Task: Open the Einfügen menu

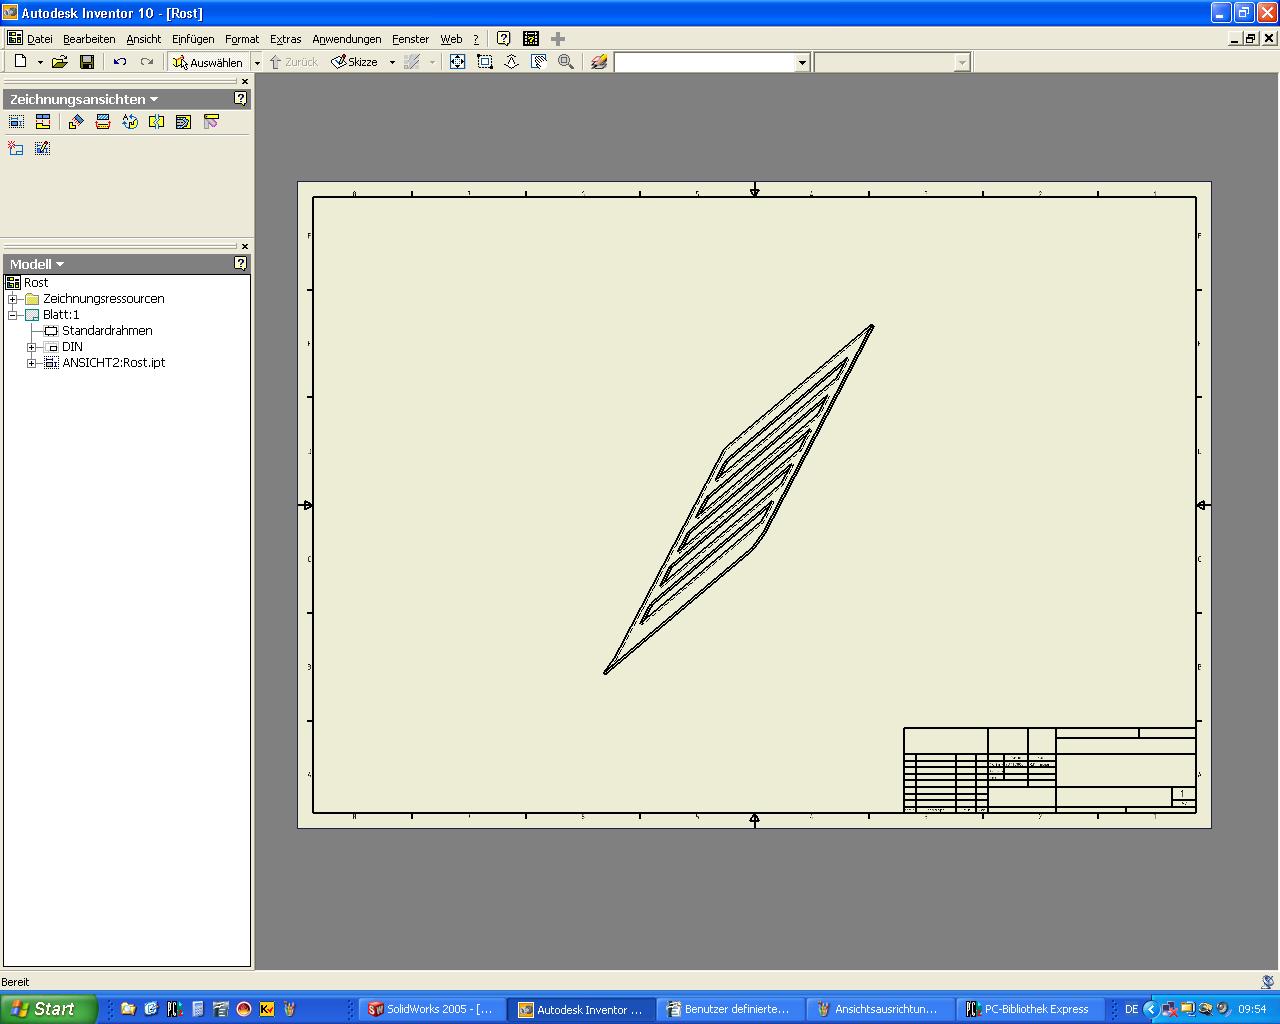Action: coord(193,39)
